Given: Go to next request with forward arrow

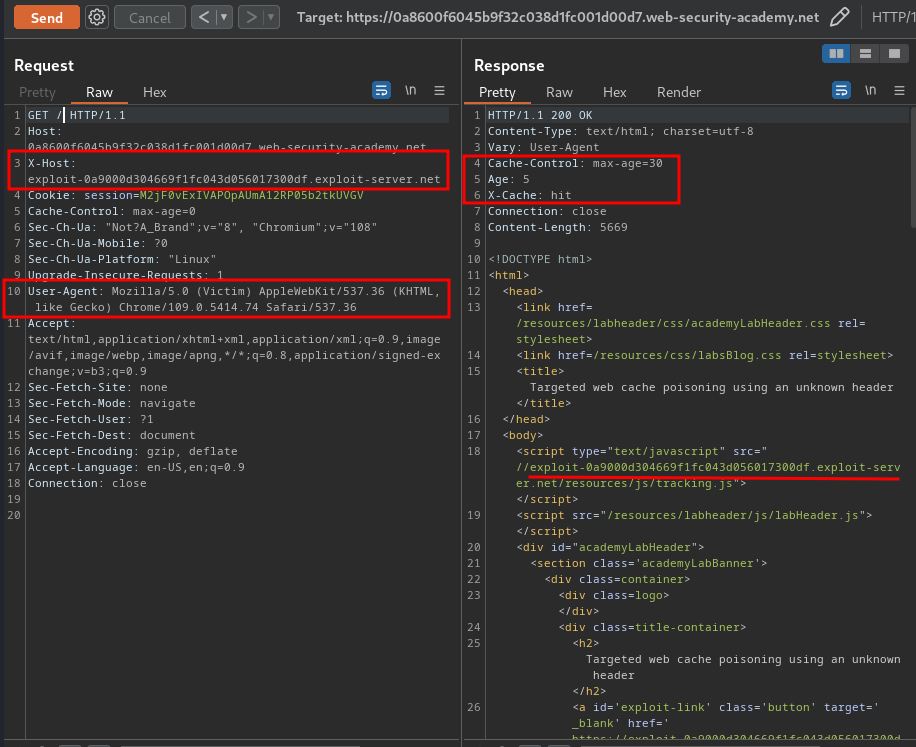Looking at the screenshot, I should pyautogui.click(x=251, y=18).
